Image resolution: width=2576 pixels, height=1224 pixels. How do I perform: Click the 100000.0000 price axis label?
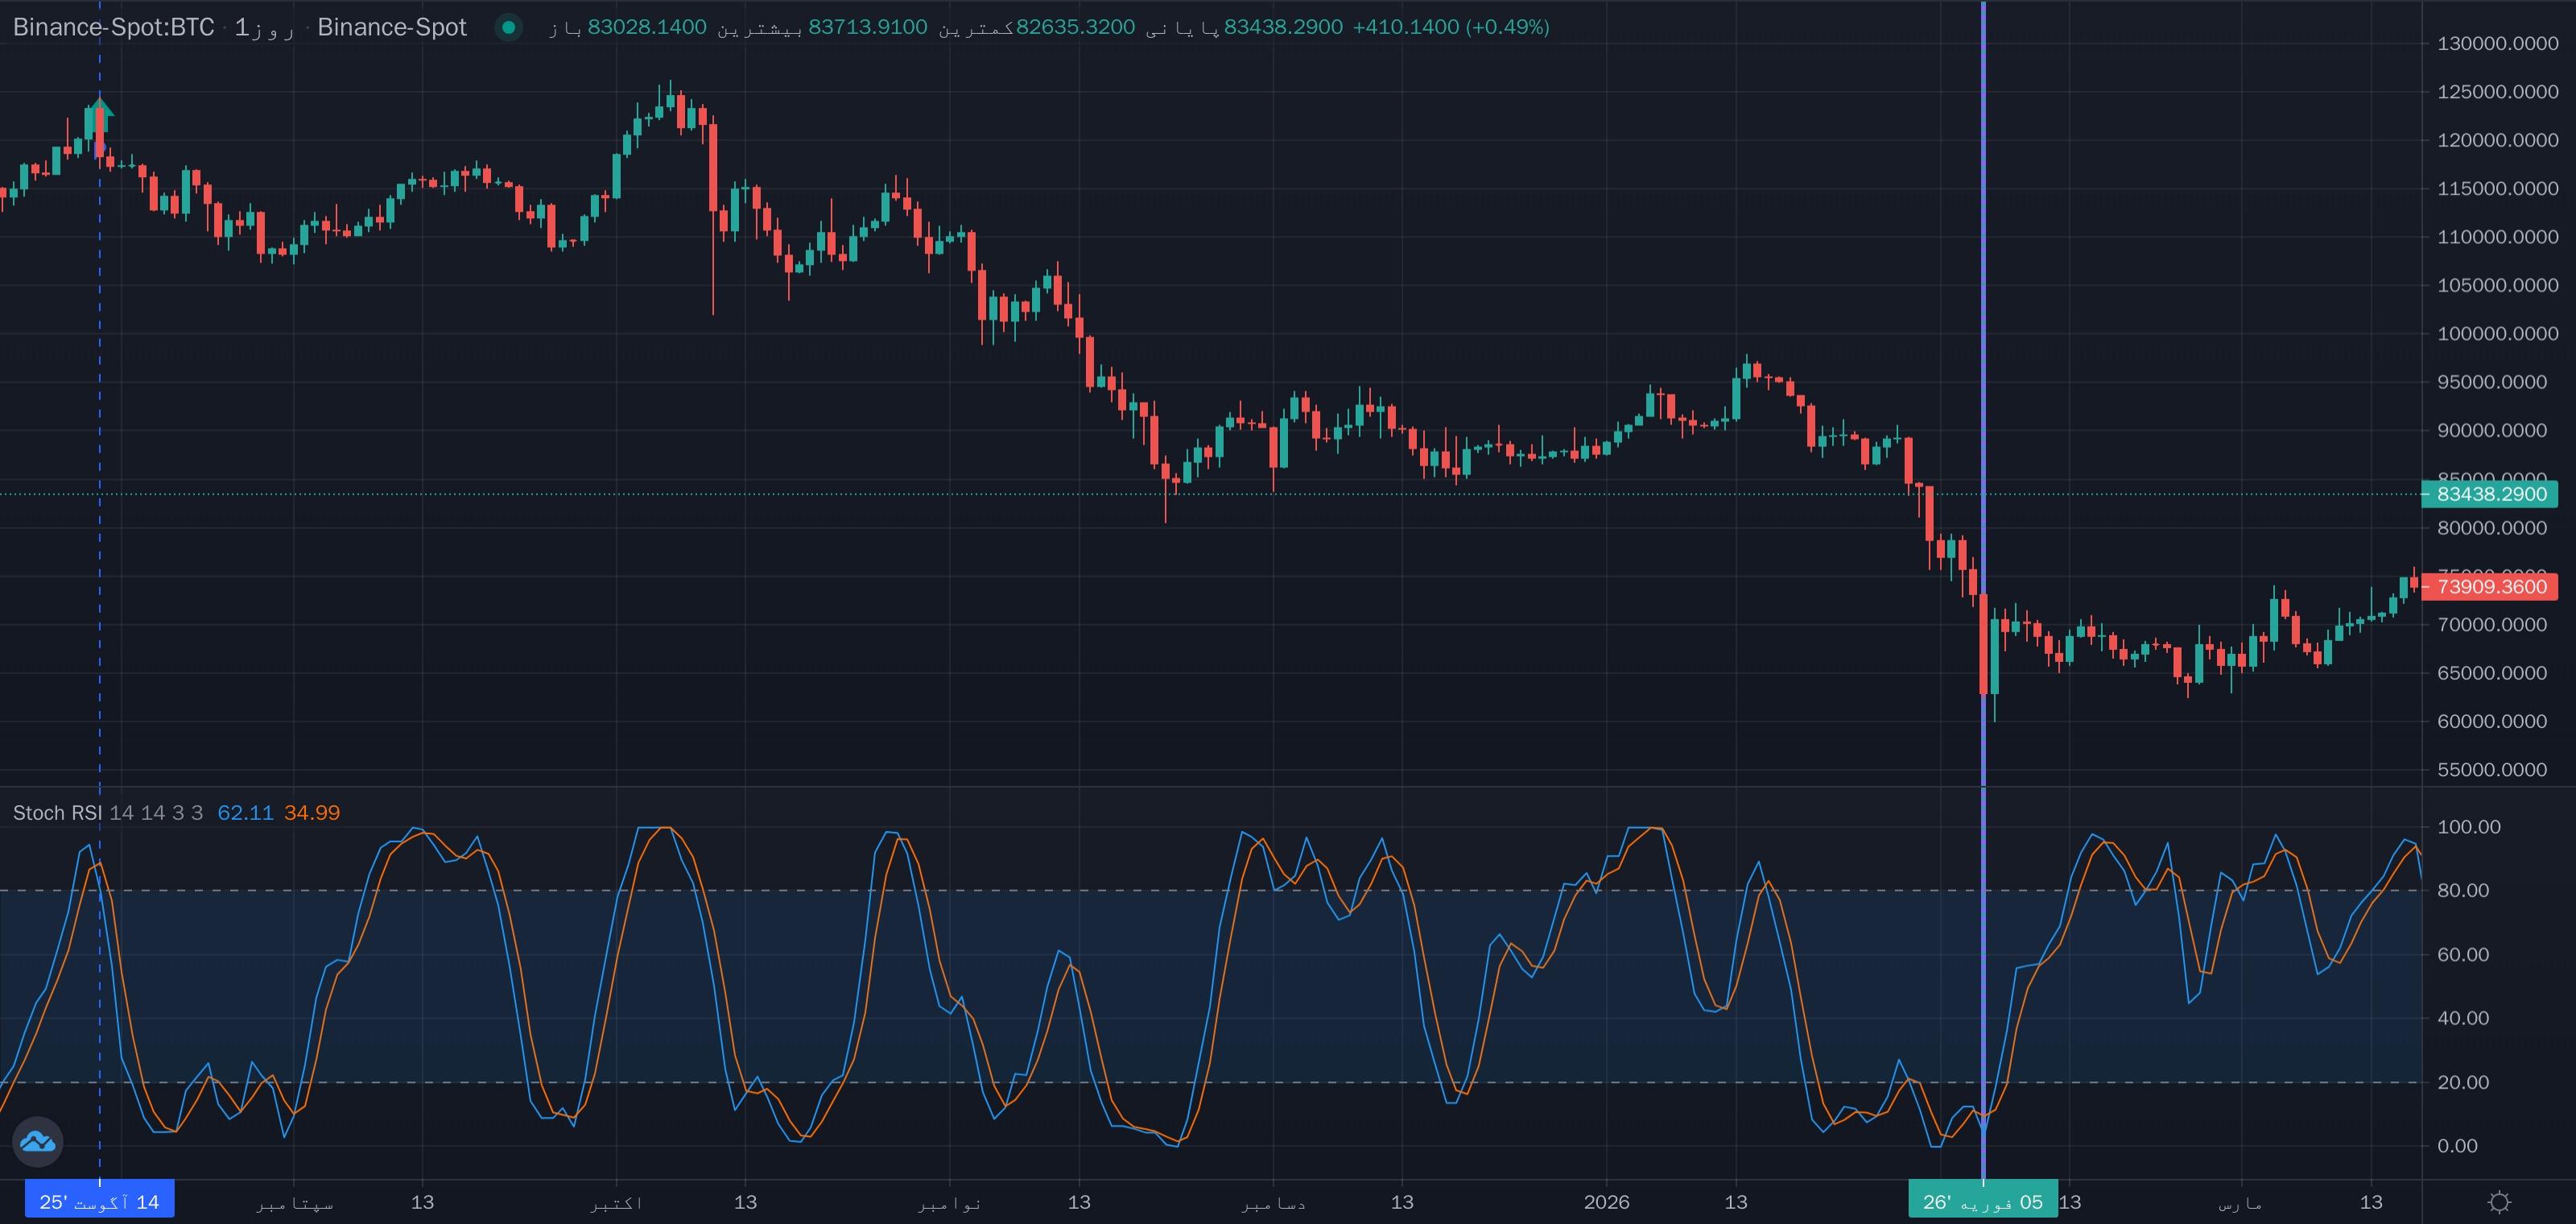pyautogui.click(x=2497, y=333)
